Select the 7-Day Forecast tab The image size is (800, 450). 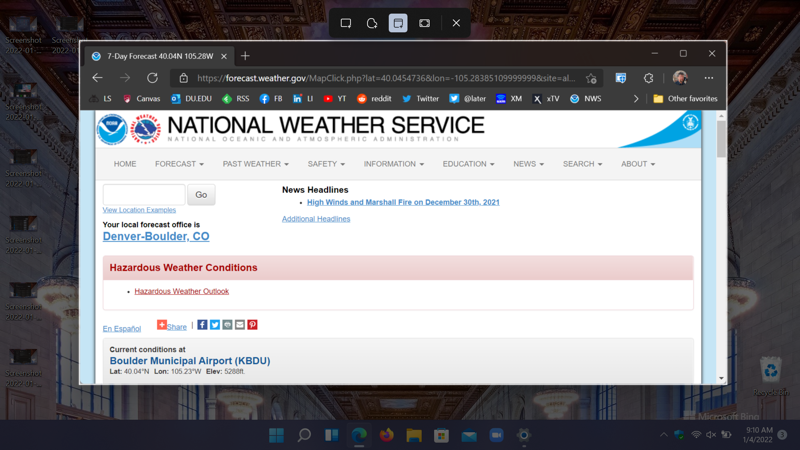tap(159, 56)
